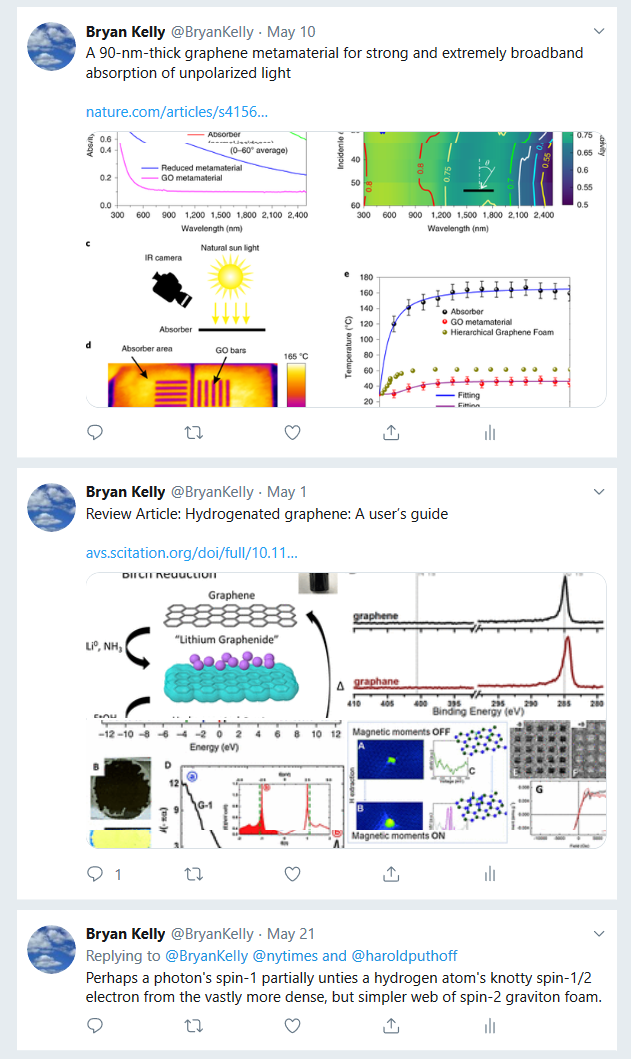
Task: Open the May 10 tweet options chevron
Action: click(x=599, y=31)
